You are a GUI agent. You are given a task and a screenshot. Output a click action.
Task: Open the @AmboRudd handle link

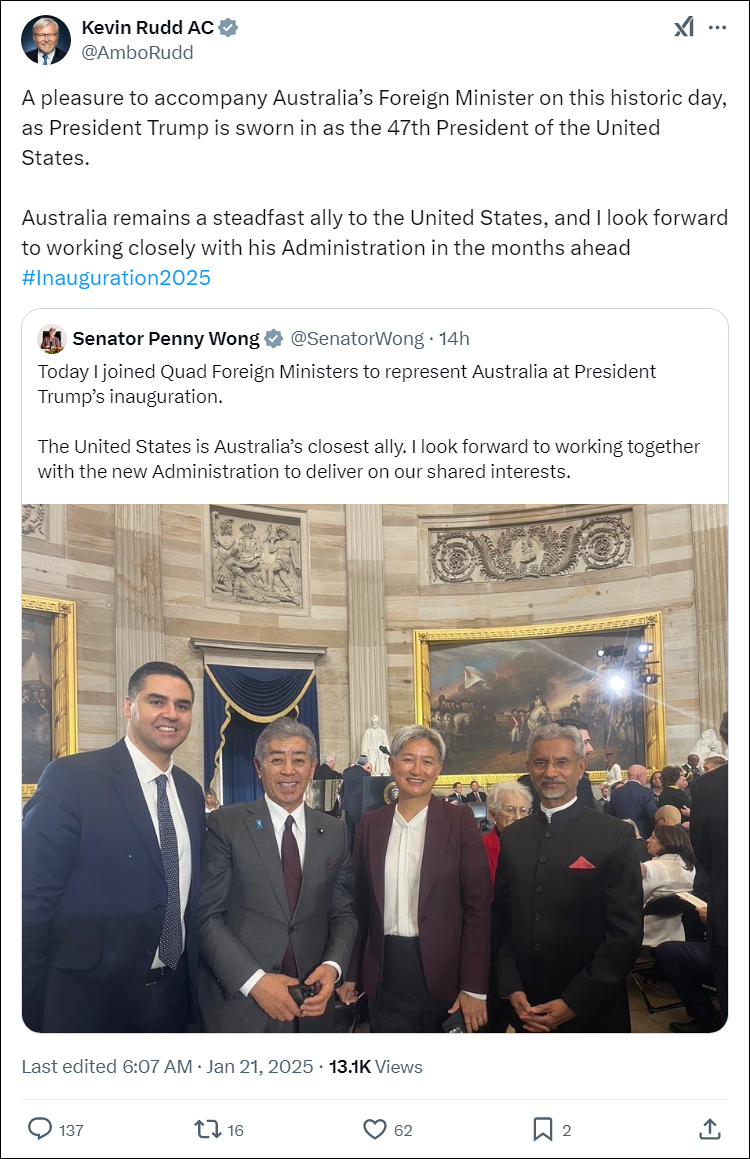[137, 52]
